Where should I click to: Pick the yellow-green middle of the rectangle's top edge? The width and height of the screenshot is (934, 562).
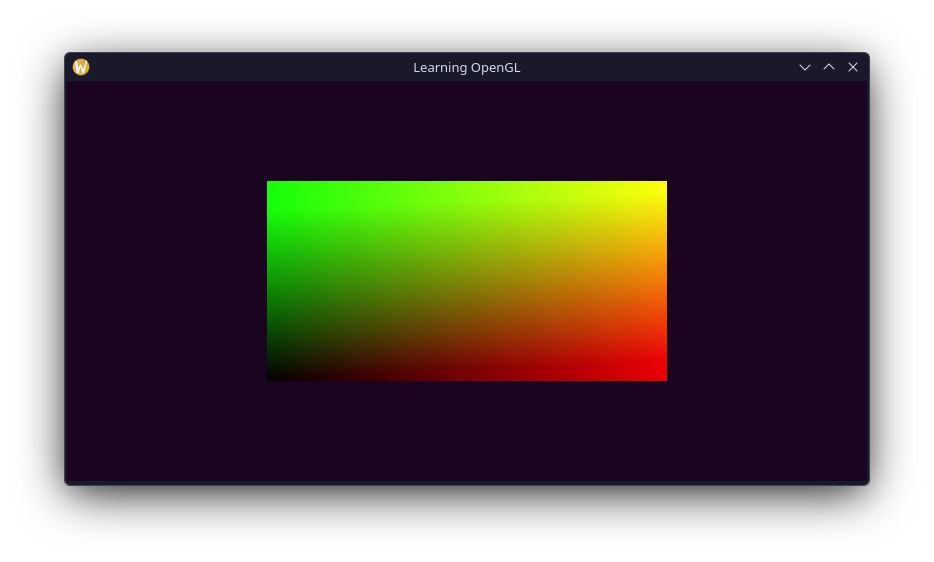coord(467,187)
